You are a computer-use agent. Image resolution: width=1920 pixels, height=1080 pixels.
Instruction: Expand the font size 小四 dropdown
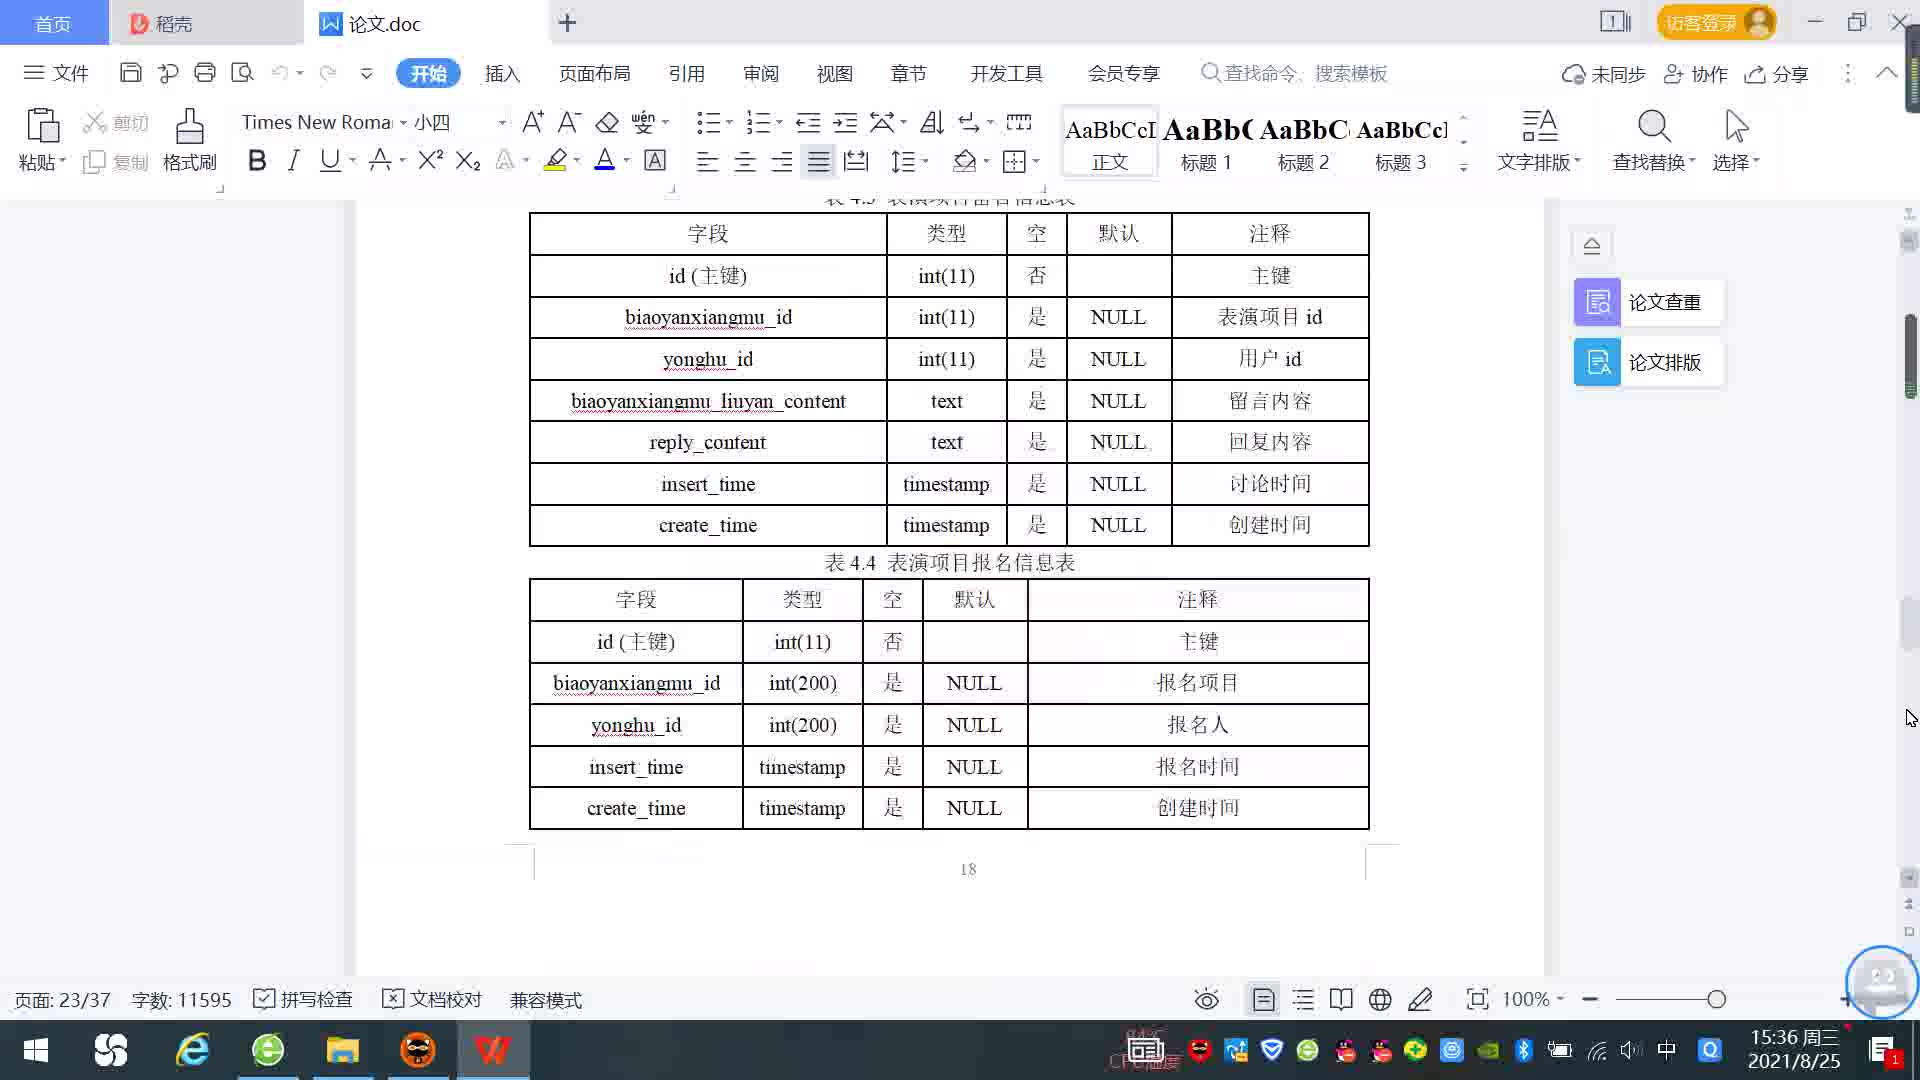coord(502,123)
